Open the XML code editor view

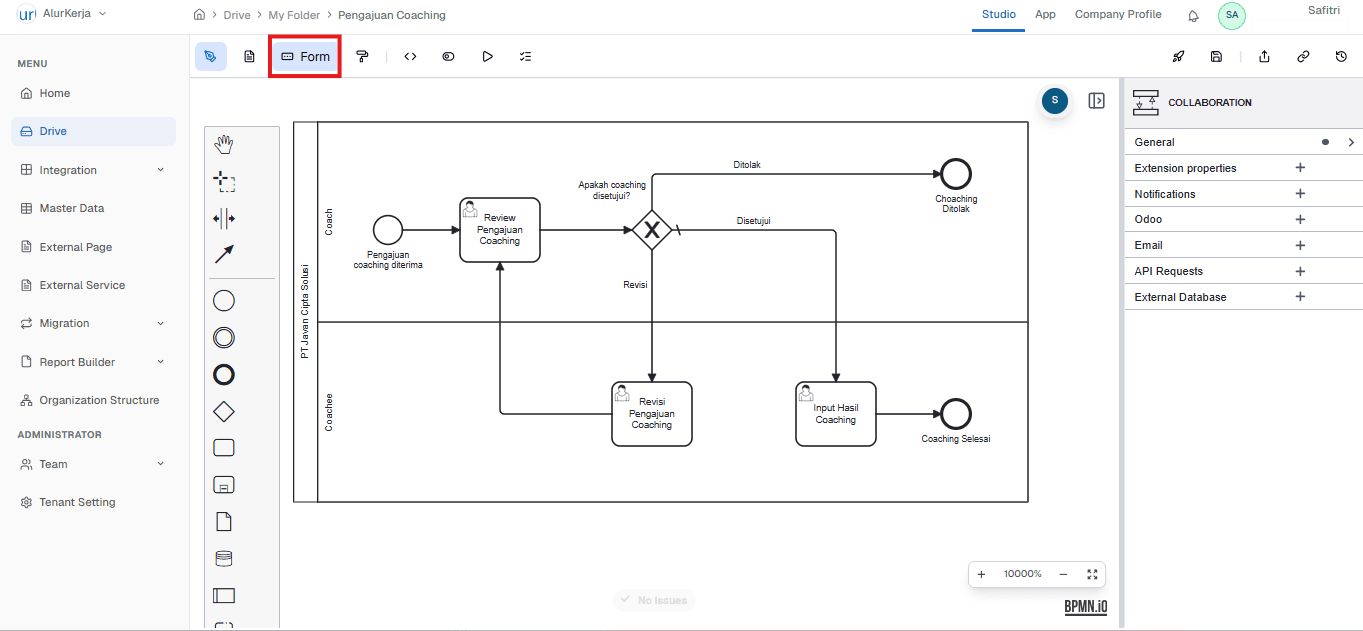pyautogui.click(x=410, y=56)
